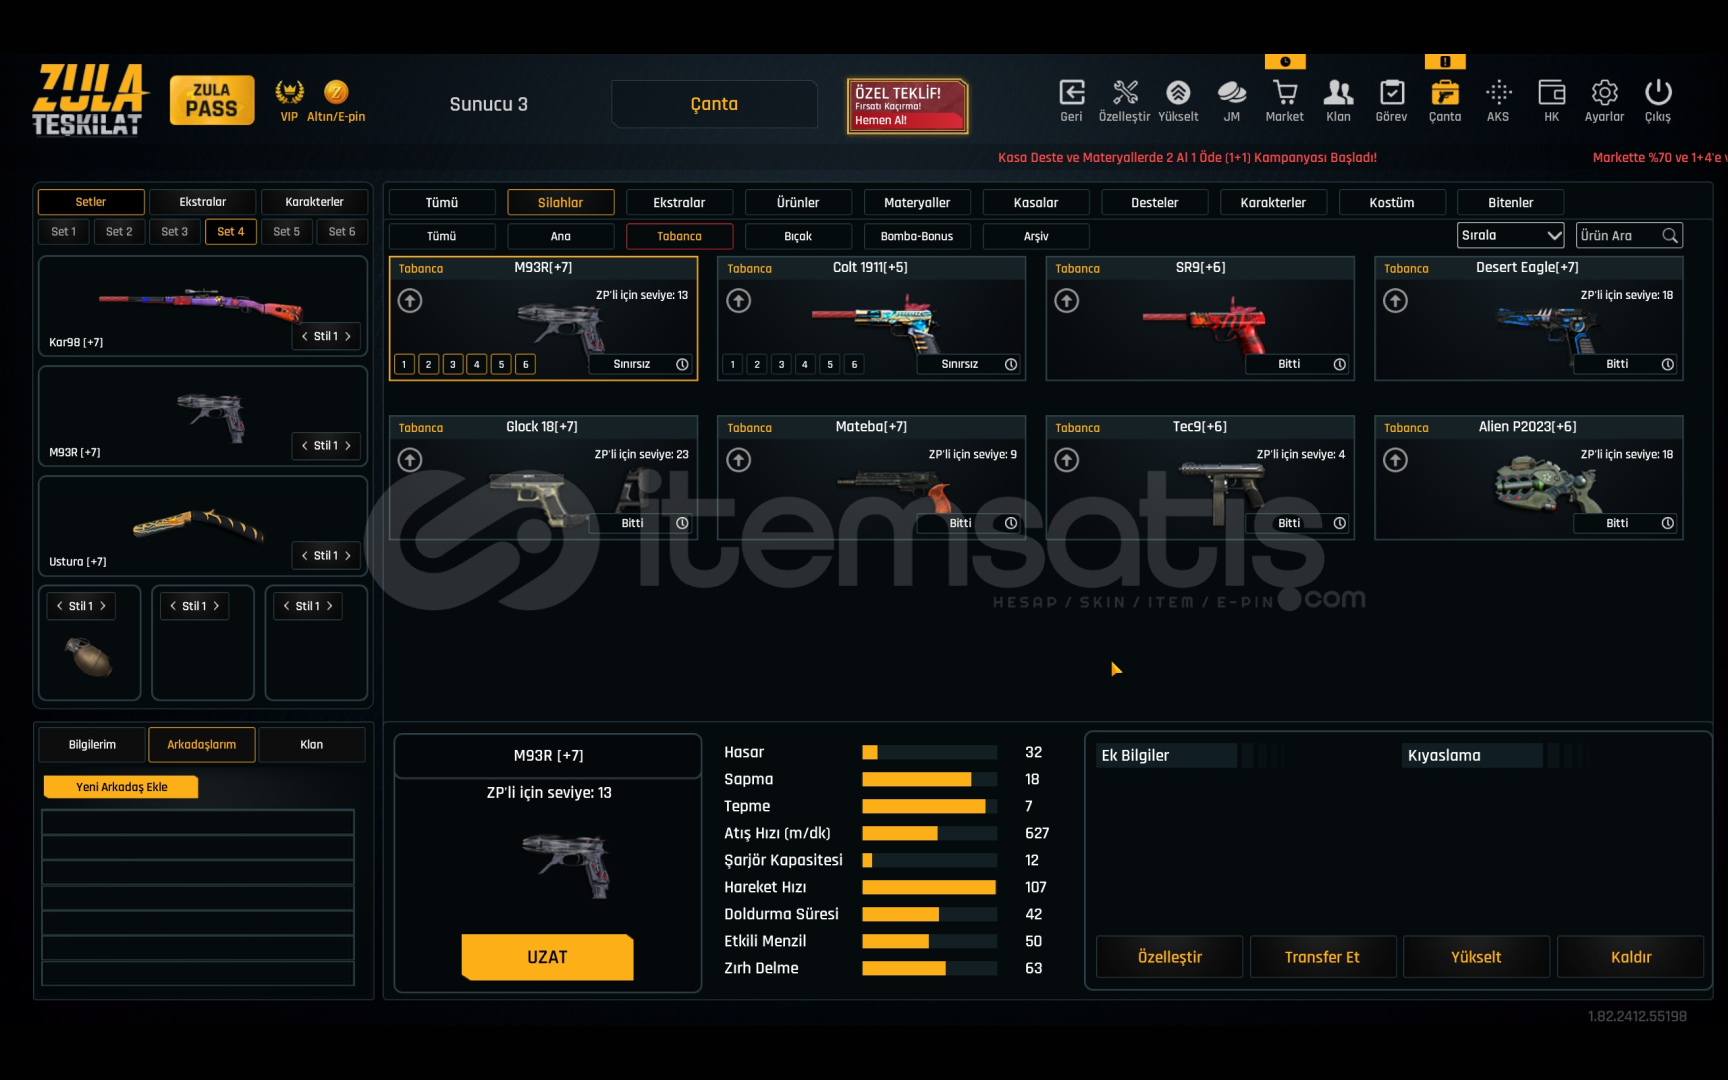Select slot 3 on Colt 1911[+5] card
Image resolution: width=1728 pixels, height=1080 pixels.
[x=782, y=364]
